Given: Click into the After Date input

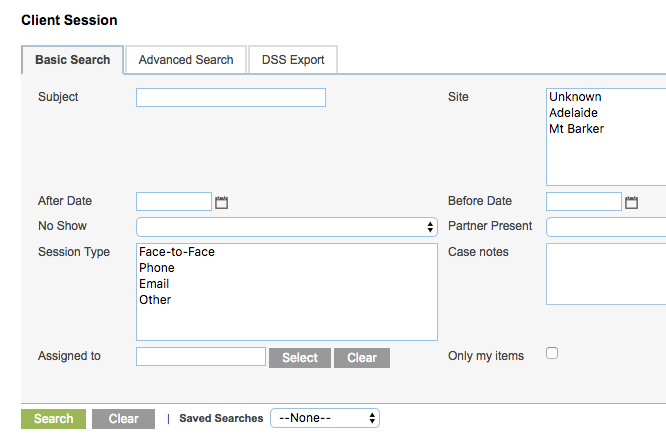Looking at the screenshot, I should (174, 201).
